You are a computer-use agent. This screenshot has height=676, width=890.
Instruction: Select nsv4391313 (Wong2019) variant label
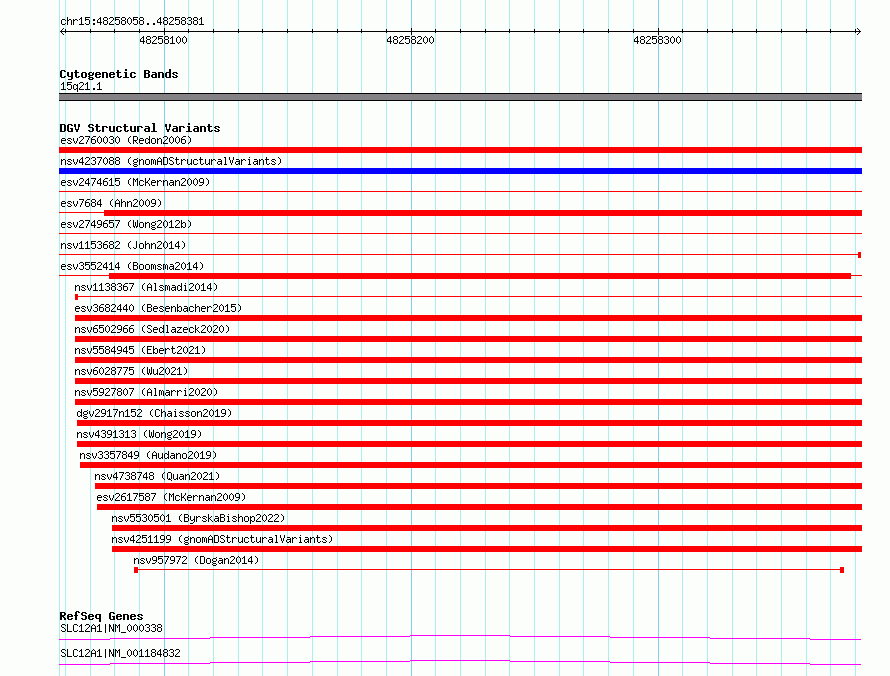coord(139,434)
